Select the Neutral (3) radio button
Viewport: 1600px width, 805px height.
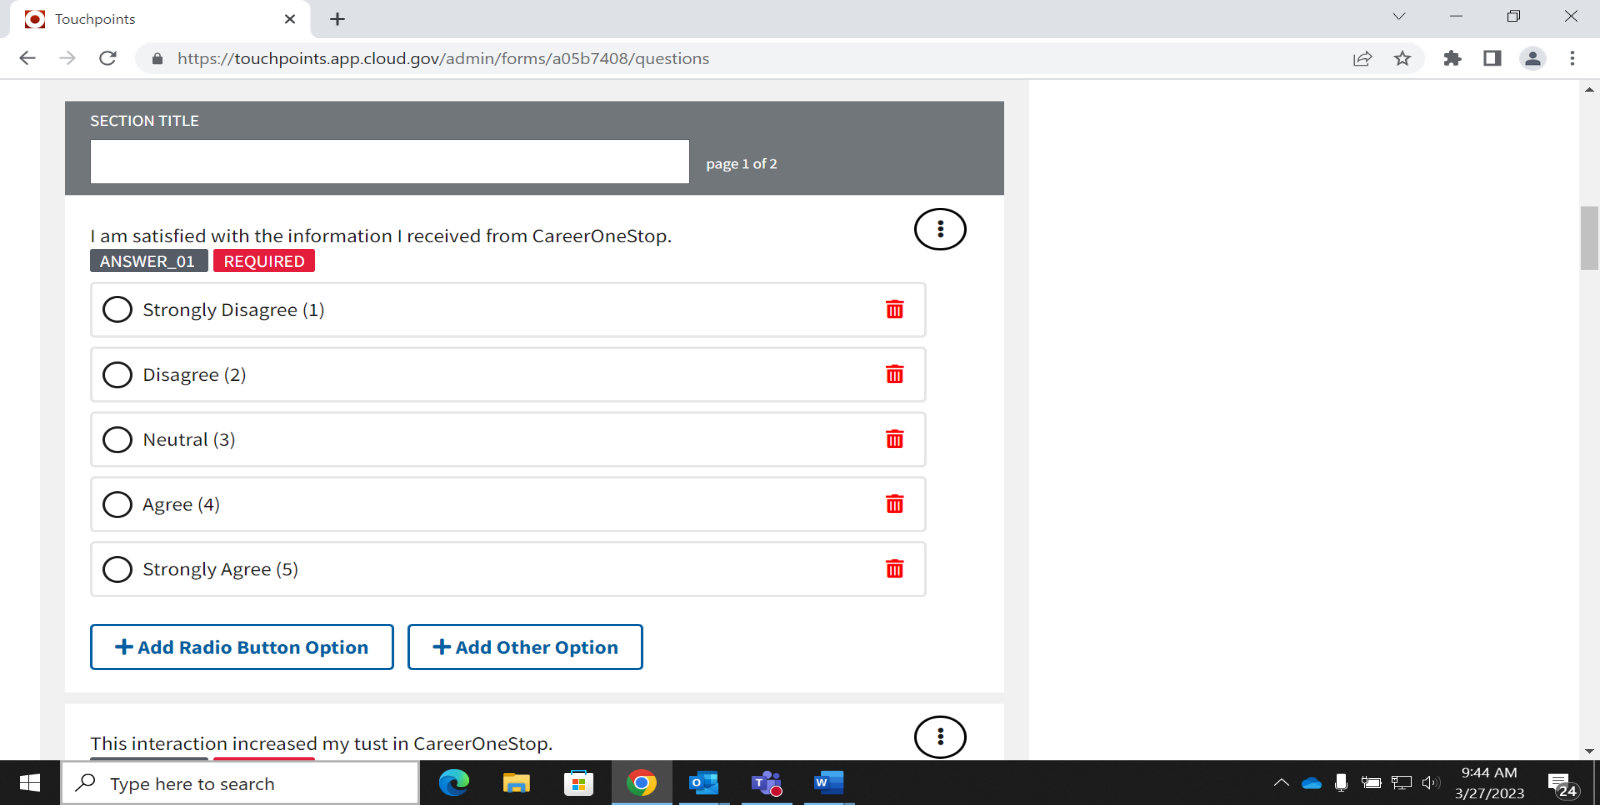point(118,440)
